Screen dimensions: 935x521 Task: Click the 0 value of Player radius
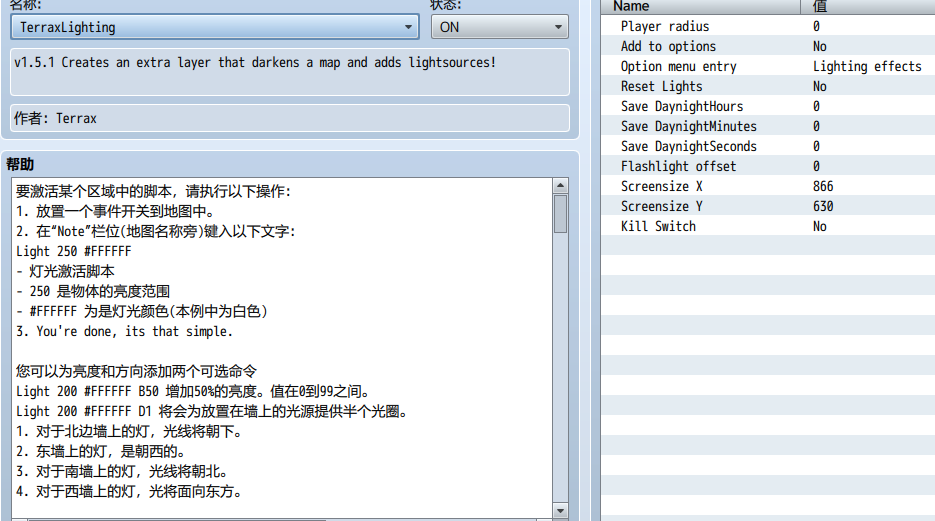(816, 26)
